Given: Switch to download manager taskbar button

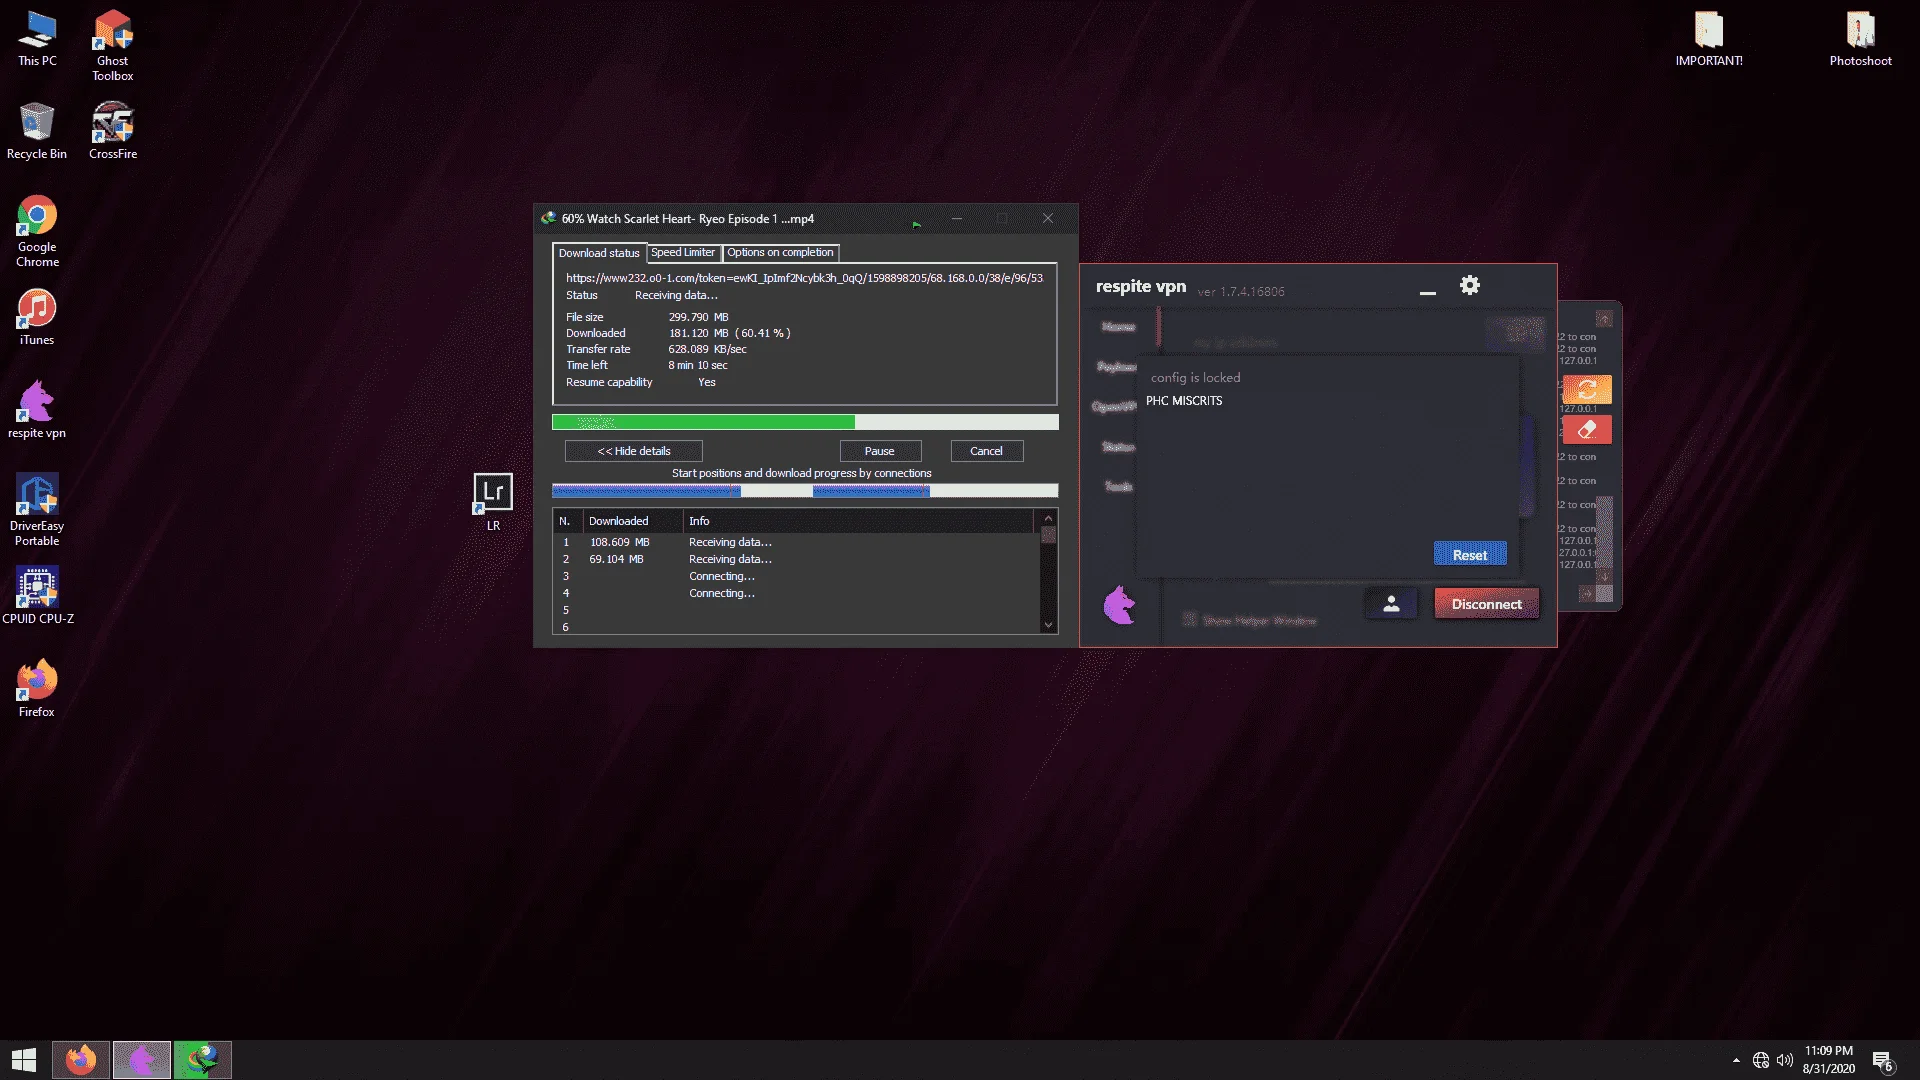Looking at the screenshot, I should (203, 1060).
